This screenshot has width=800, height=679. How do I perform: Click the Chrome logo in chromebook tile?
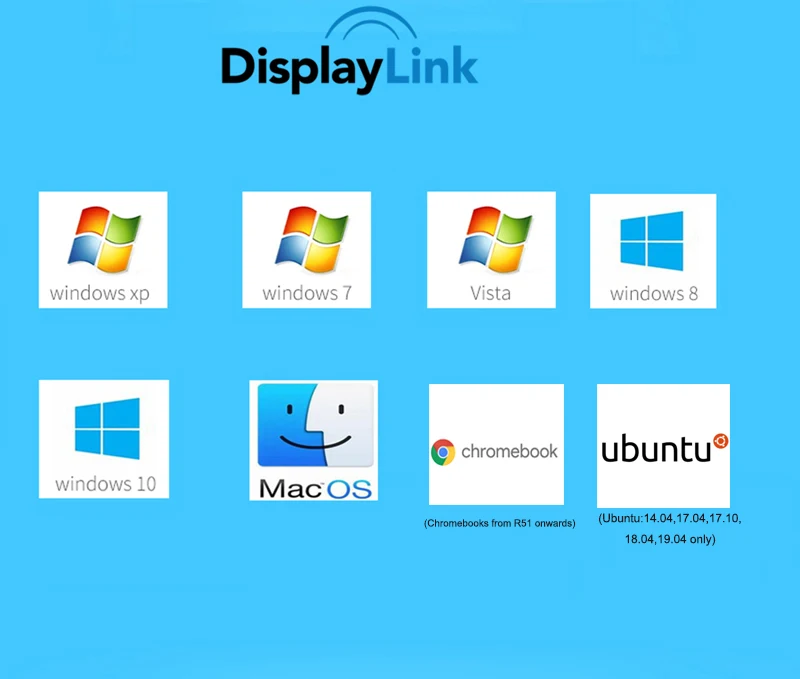click(x=443, y=452)
